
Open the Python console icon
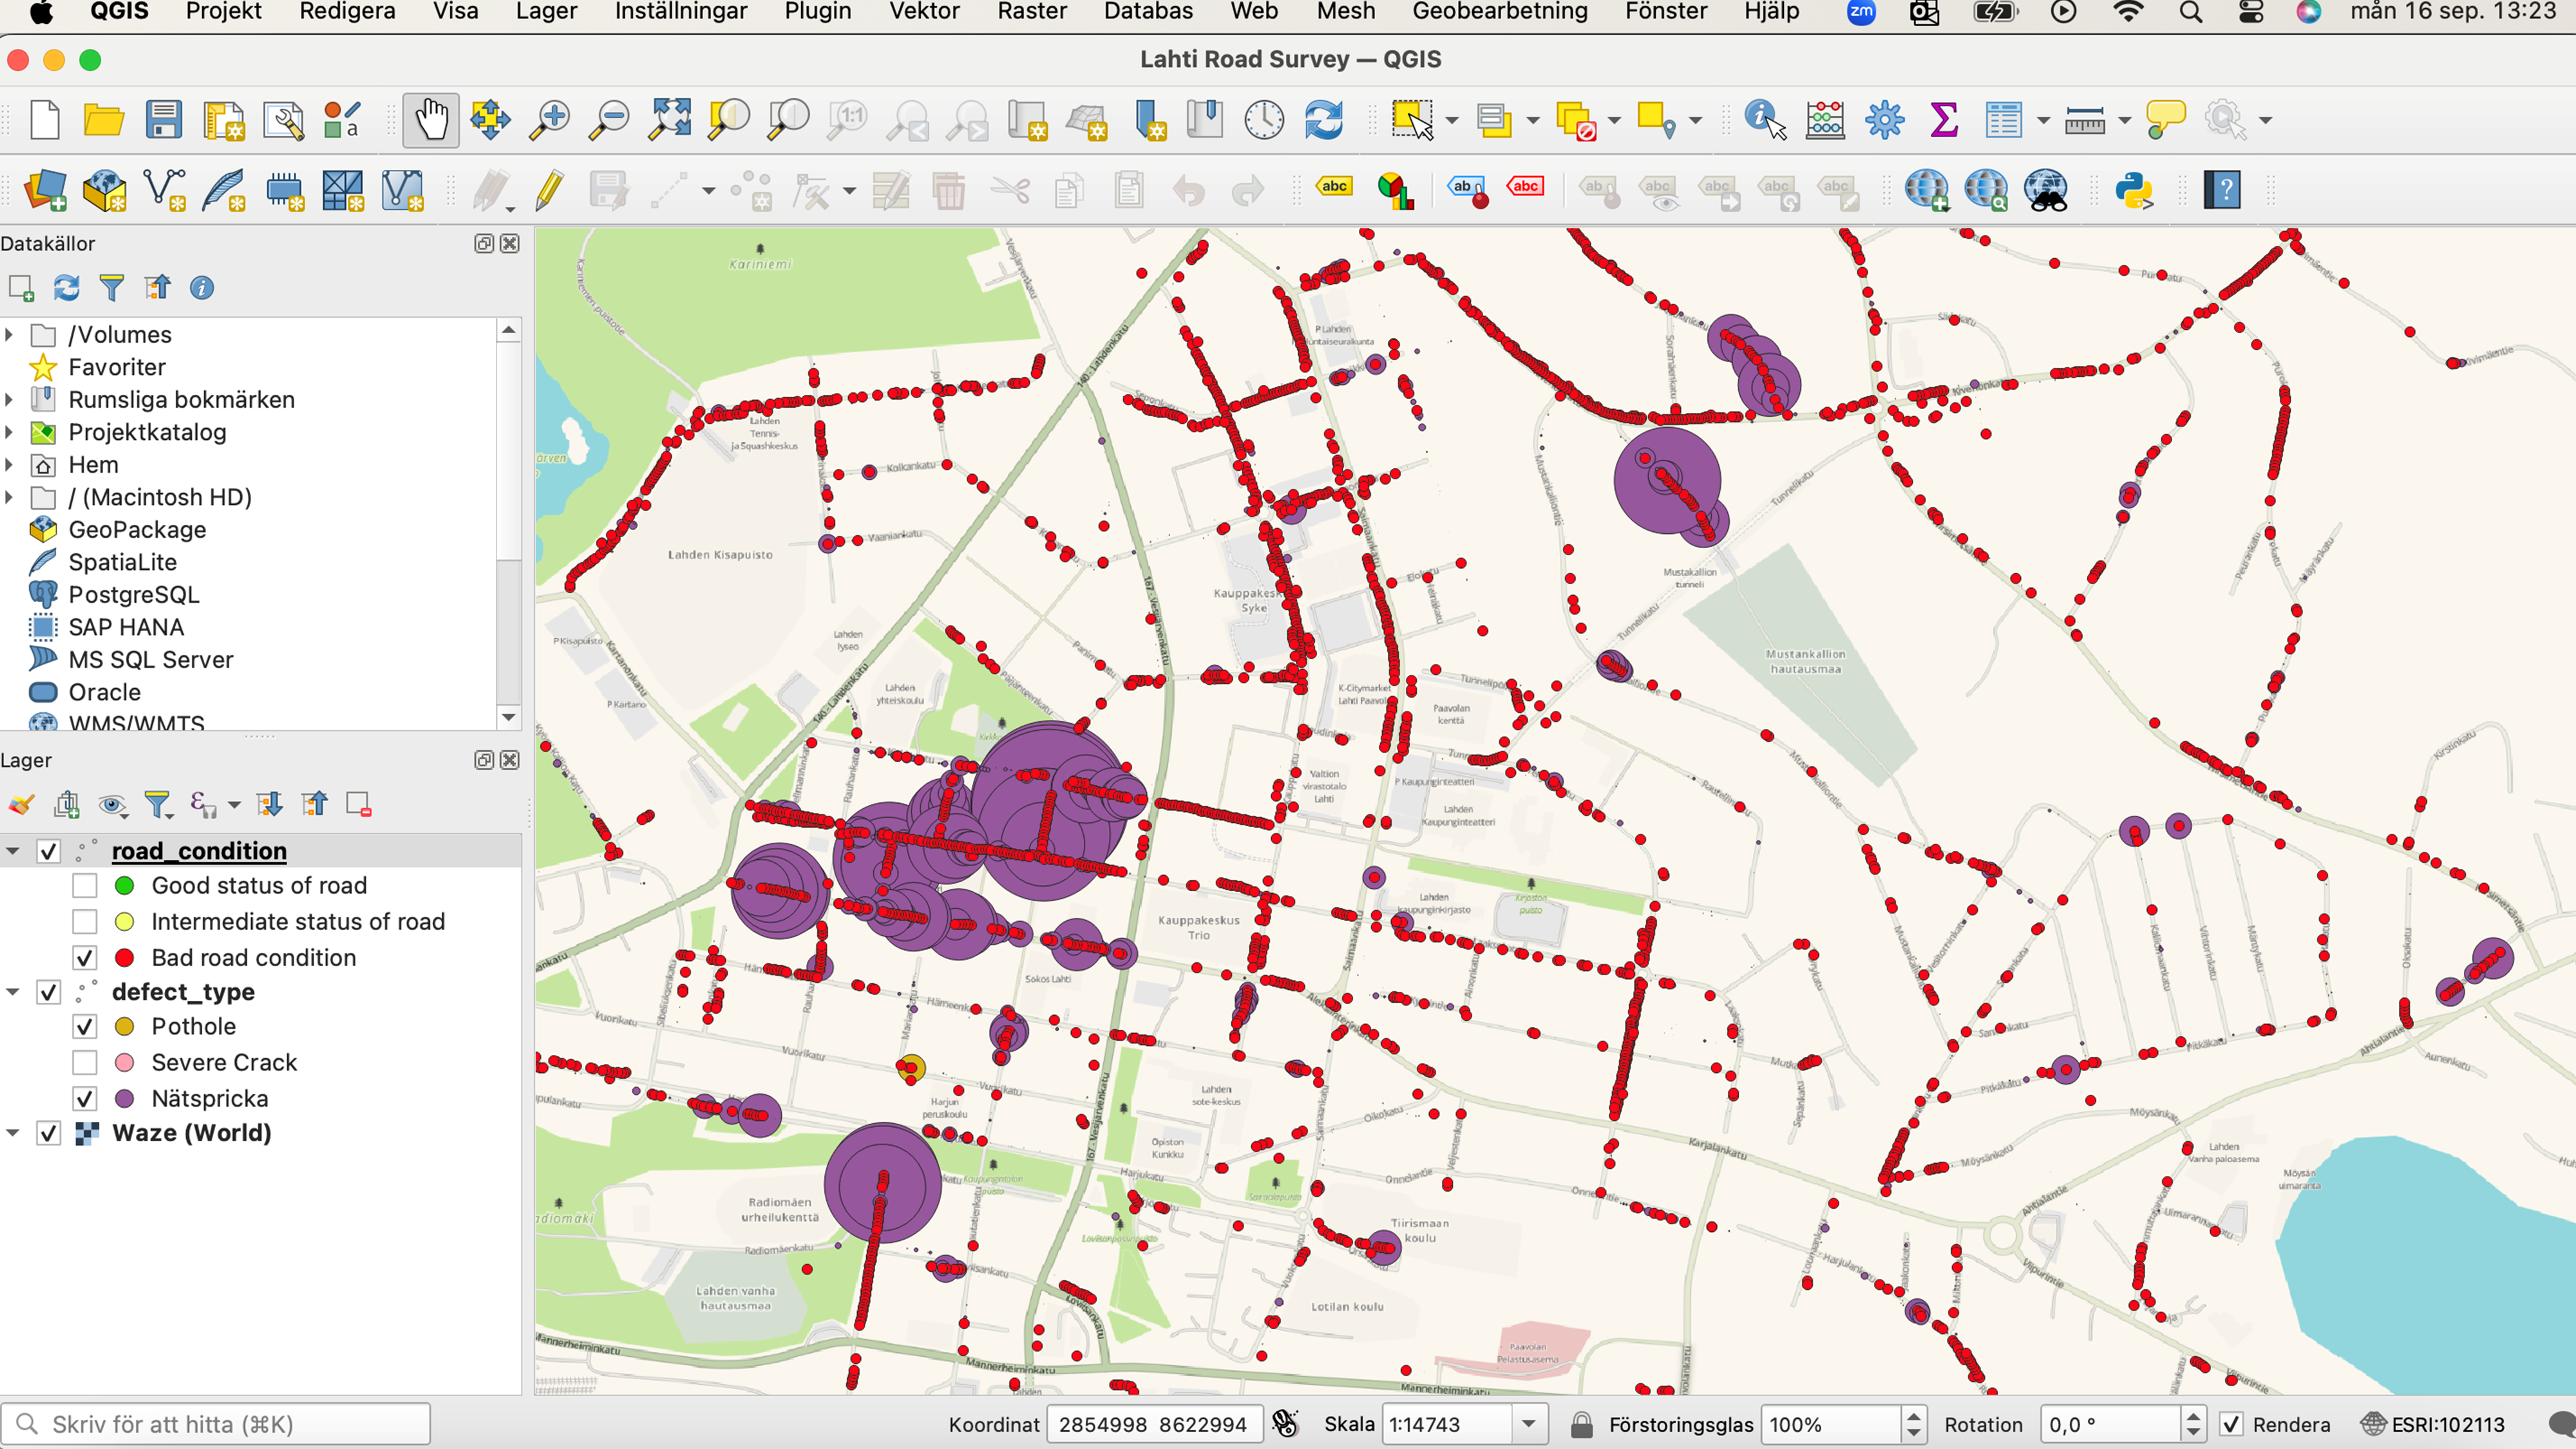[2134, 190]
